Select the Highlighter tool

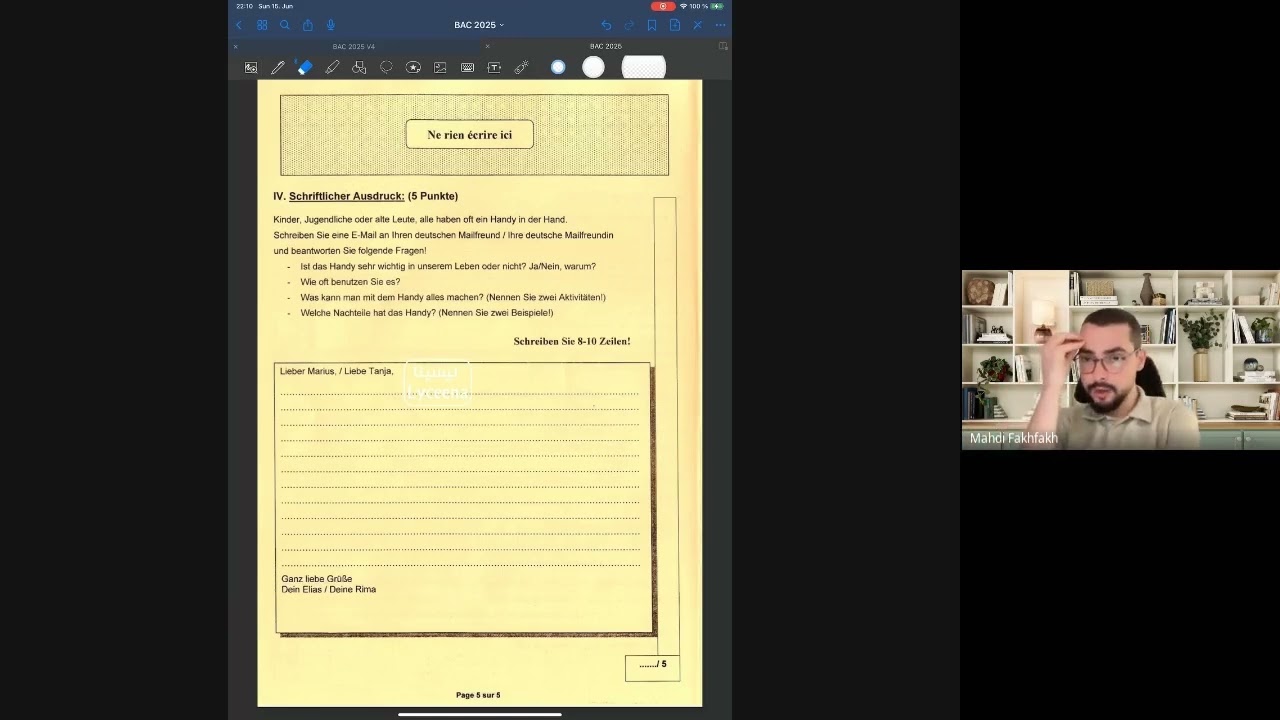pyautogui.click(x=332, y=67)
